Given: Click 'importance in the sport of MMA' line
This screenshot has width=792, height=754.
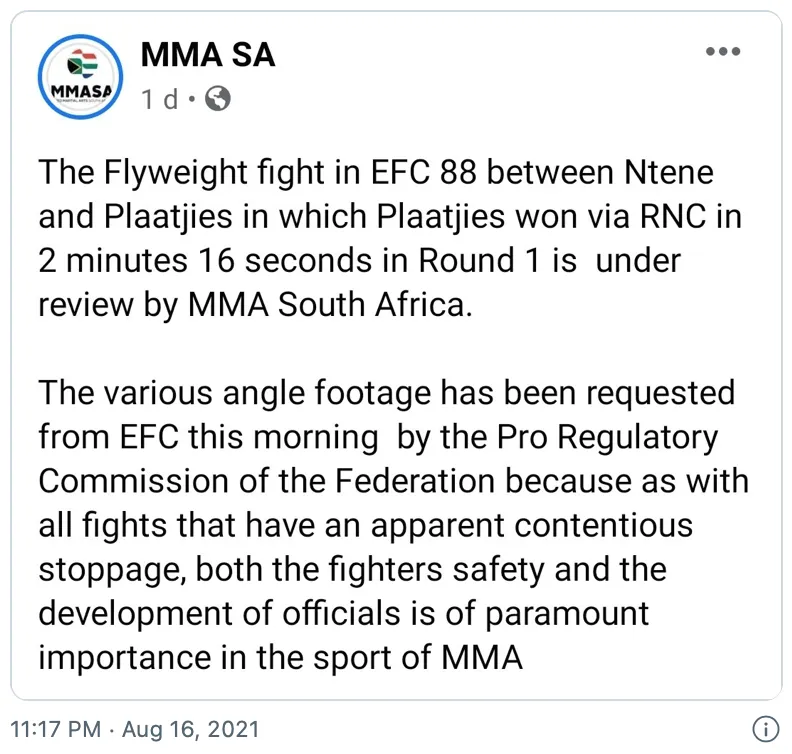Looking at the screenshot, I should pyautogui.click(x=280, y=658).
